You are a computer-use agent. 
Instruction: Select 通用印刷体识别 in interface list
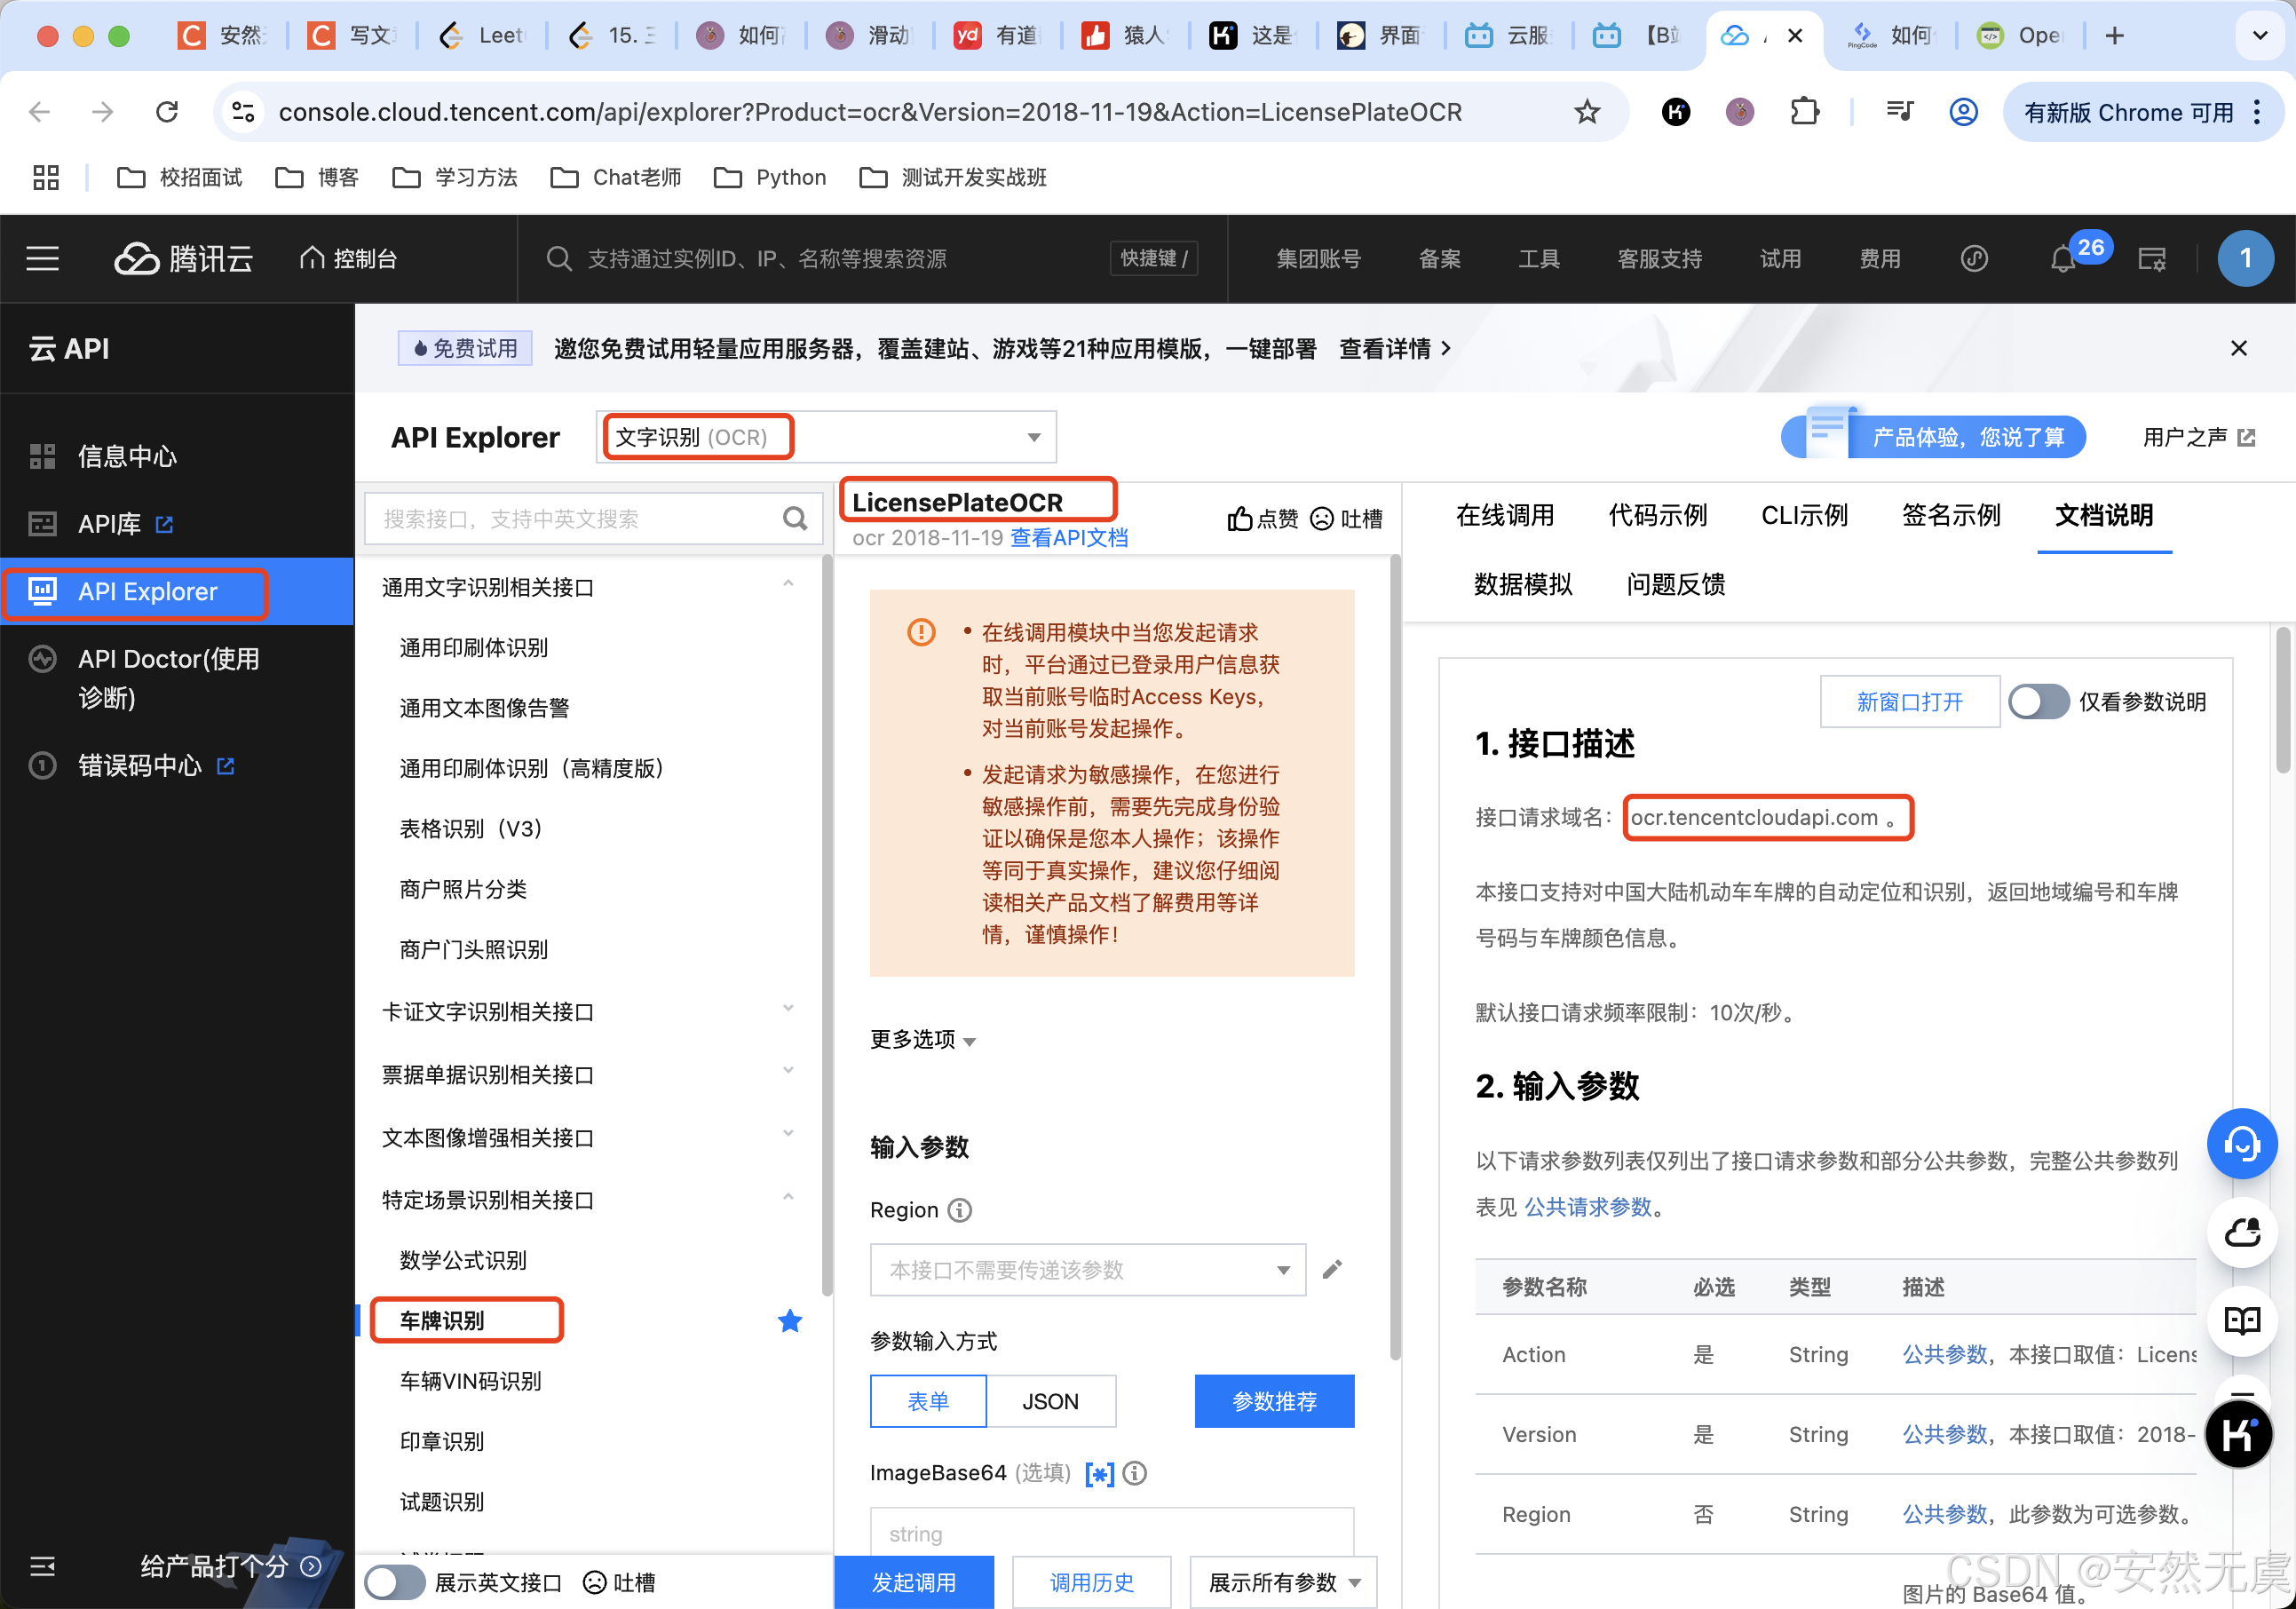click(x=474, y=648)
